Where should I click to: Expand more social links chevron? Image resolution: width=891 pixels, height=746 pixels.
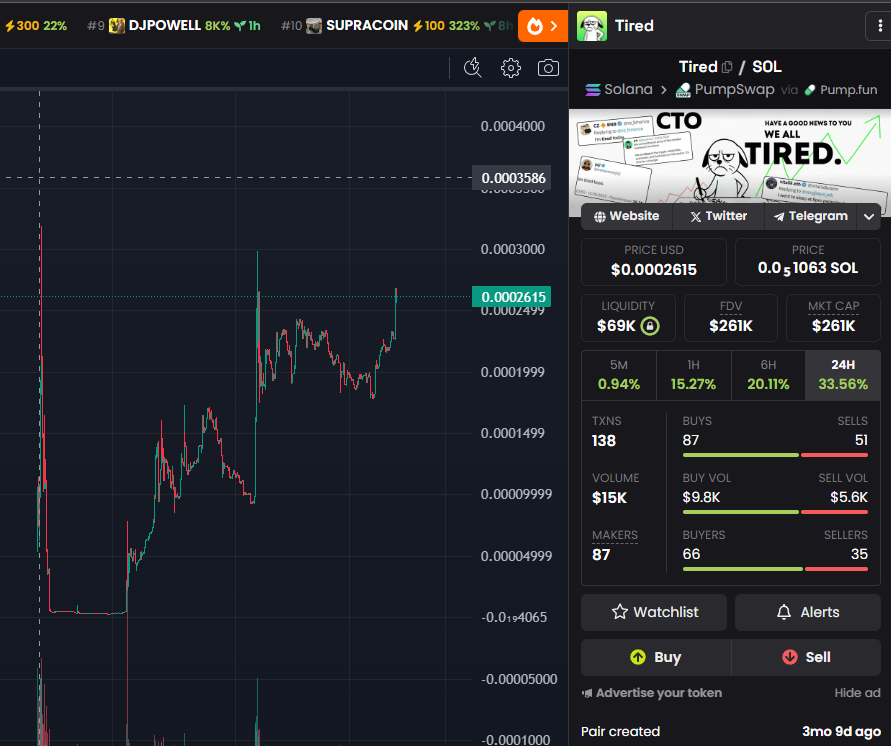click(869, 216)
